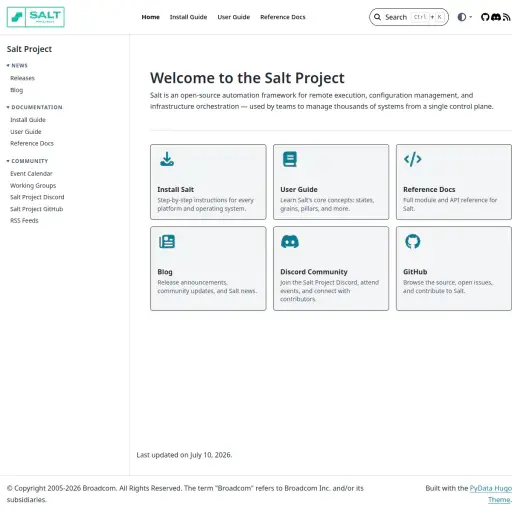Open the GitHub icon in header
Viewport: 512px width, 512px height.
click(x=485, y=17)
